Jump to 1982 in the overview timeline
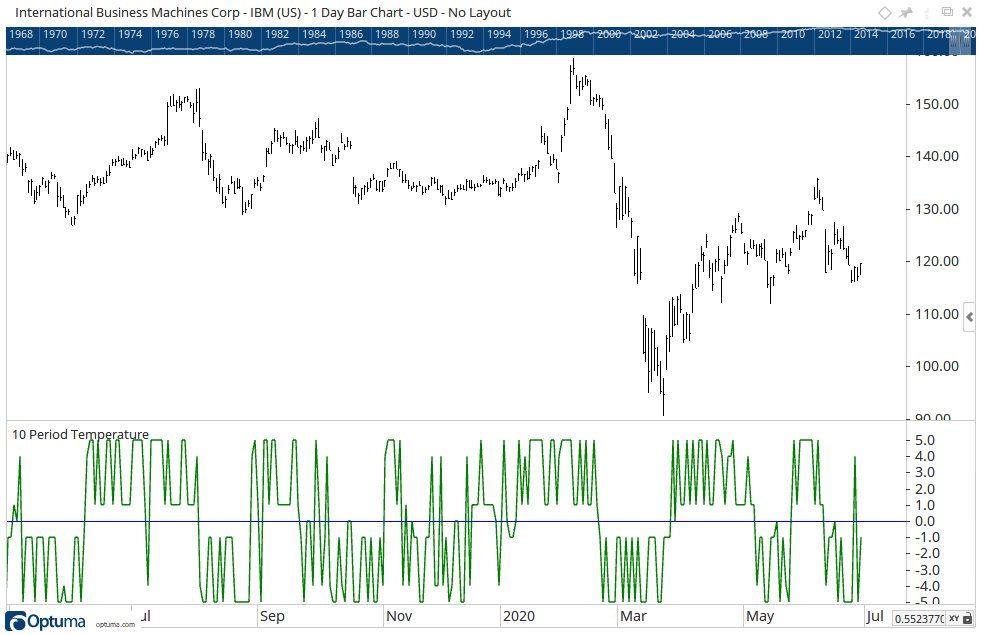Image resolution: width=982 pixels, height=635 pixels. point(277,34)
